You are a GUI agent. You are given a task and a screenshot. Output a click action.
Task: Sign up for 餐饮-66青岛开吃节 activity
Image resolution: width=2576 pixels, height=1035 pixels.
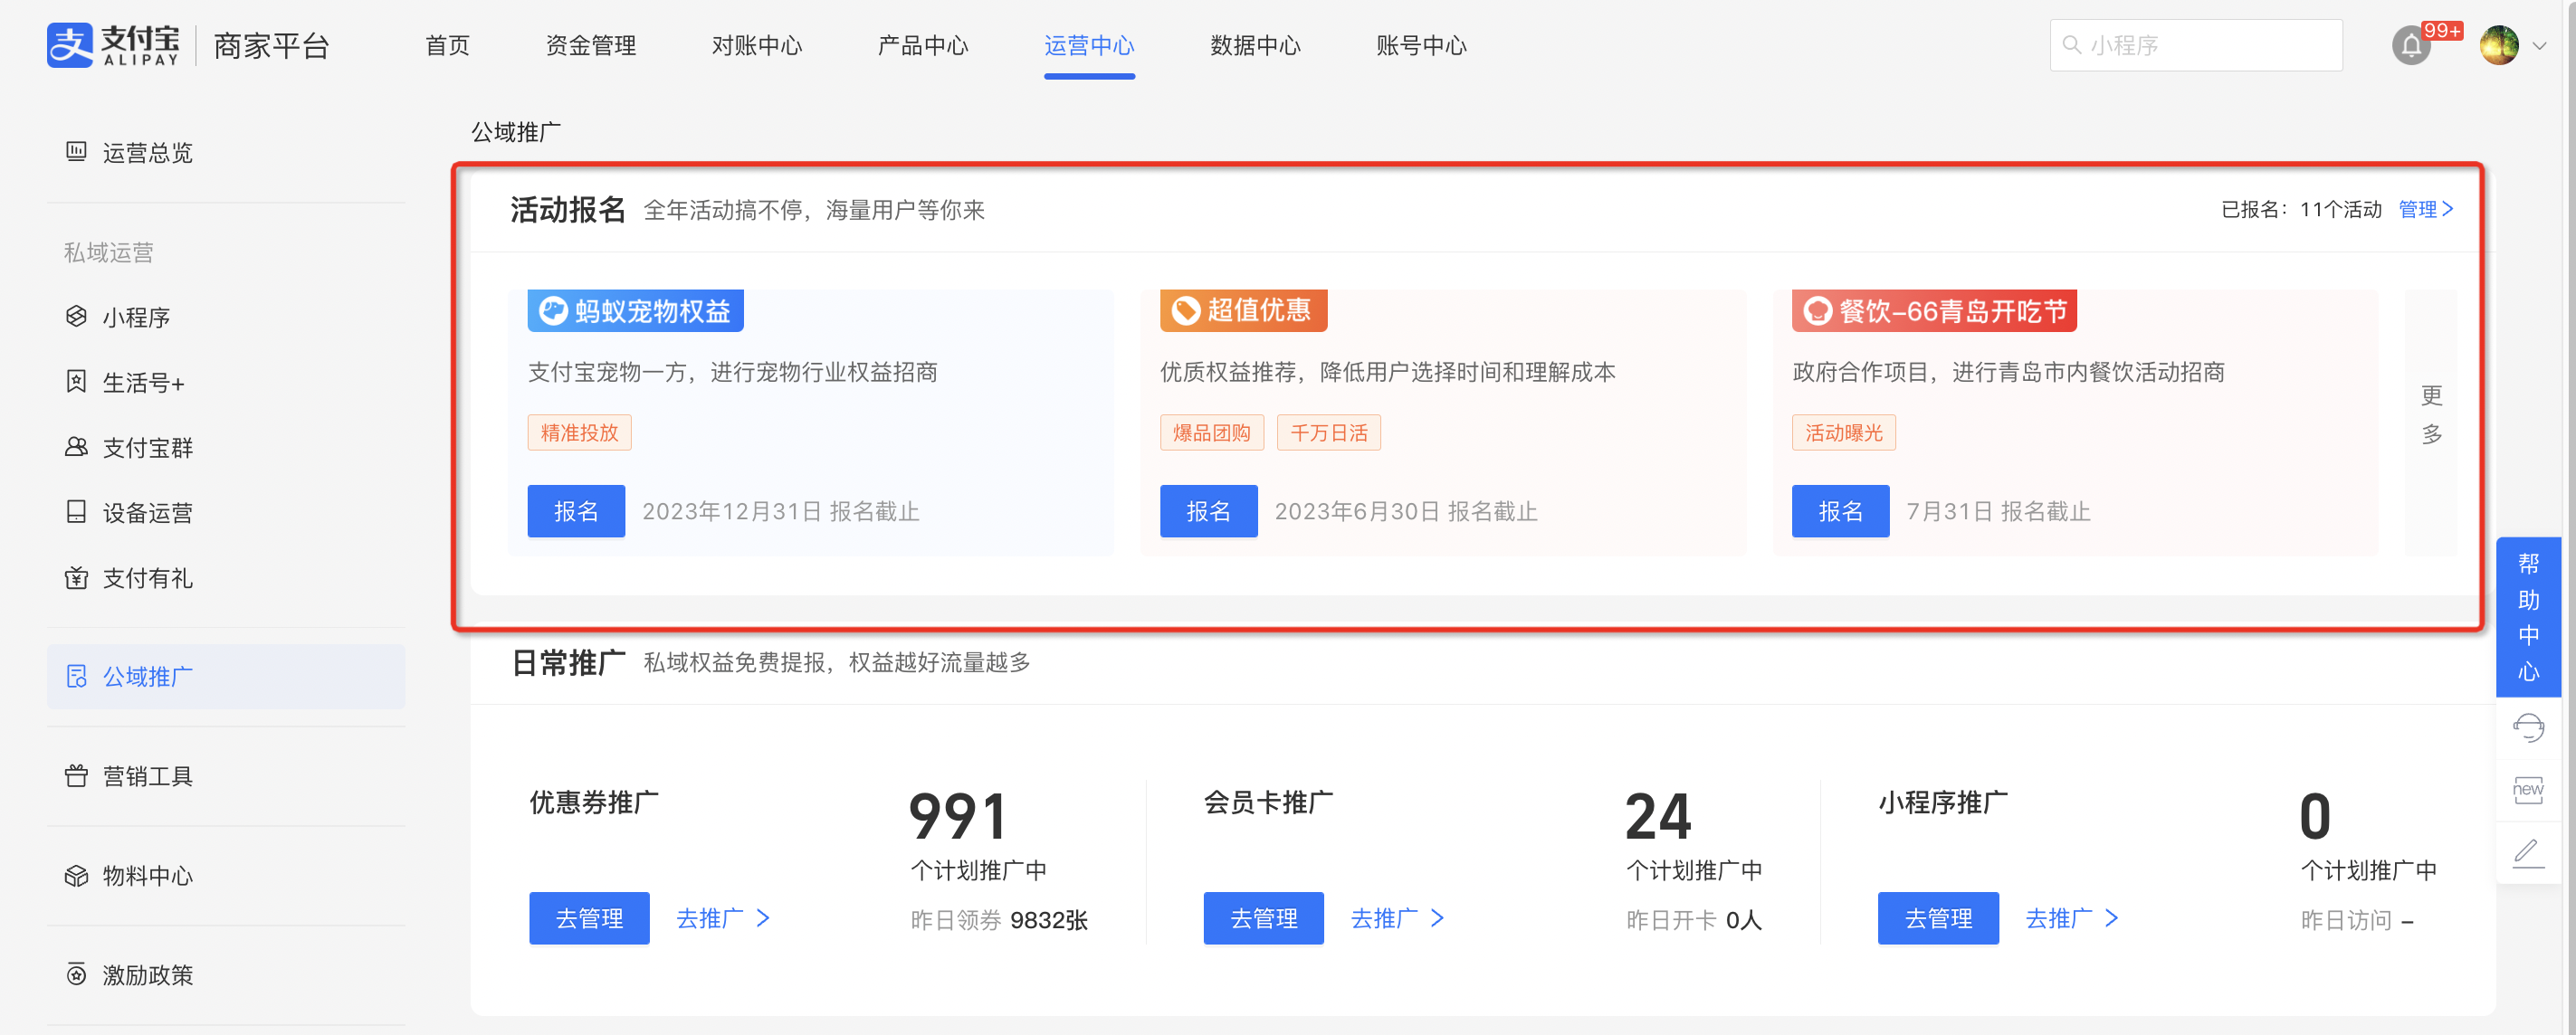[x=1840, y=511]
